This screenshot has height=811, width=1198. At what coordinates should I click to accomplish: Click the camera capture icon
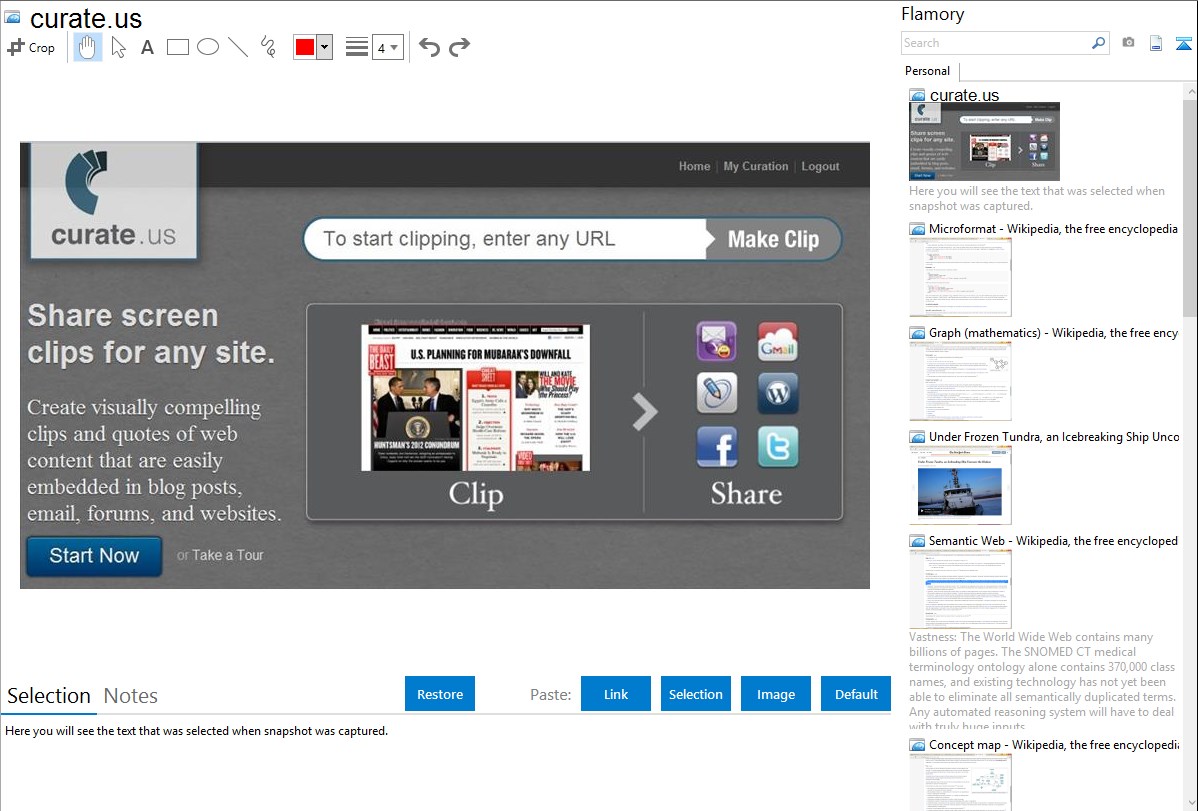[1128, 43]
